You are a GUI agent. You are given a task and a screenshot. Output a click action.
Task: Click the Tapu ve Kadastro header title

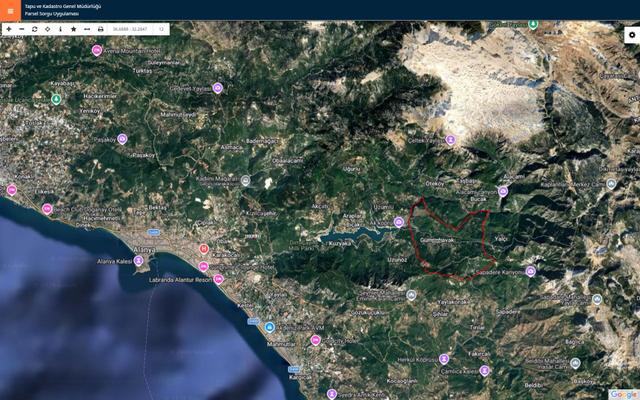click(x=63, y=7)
